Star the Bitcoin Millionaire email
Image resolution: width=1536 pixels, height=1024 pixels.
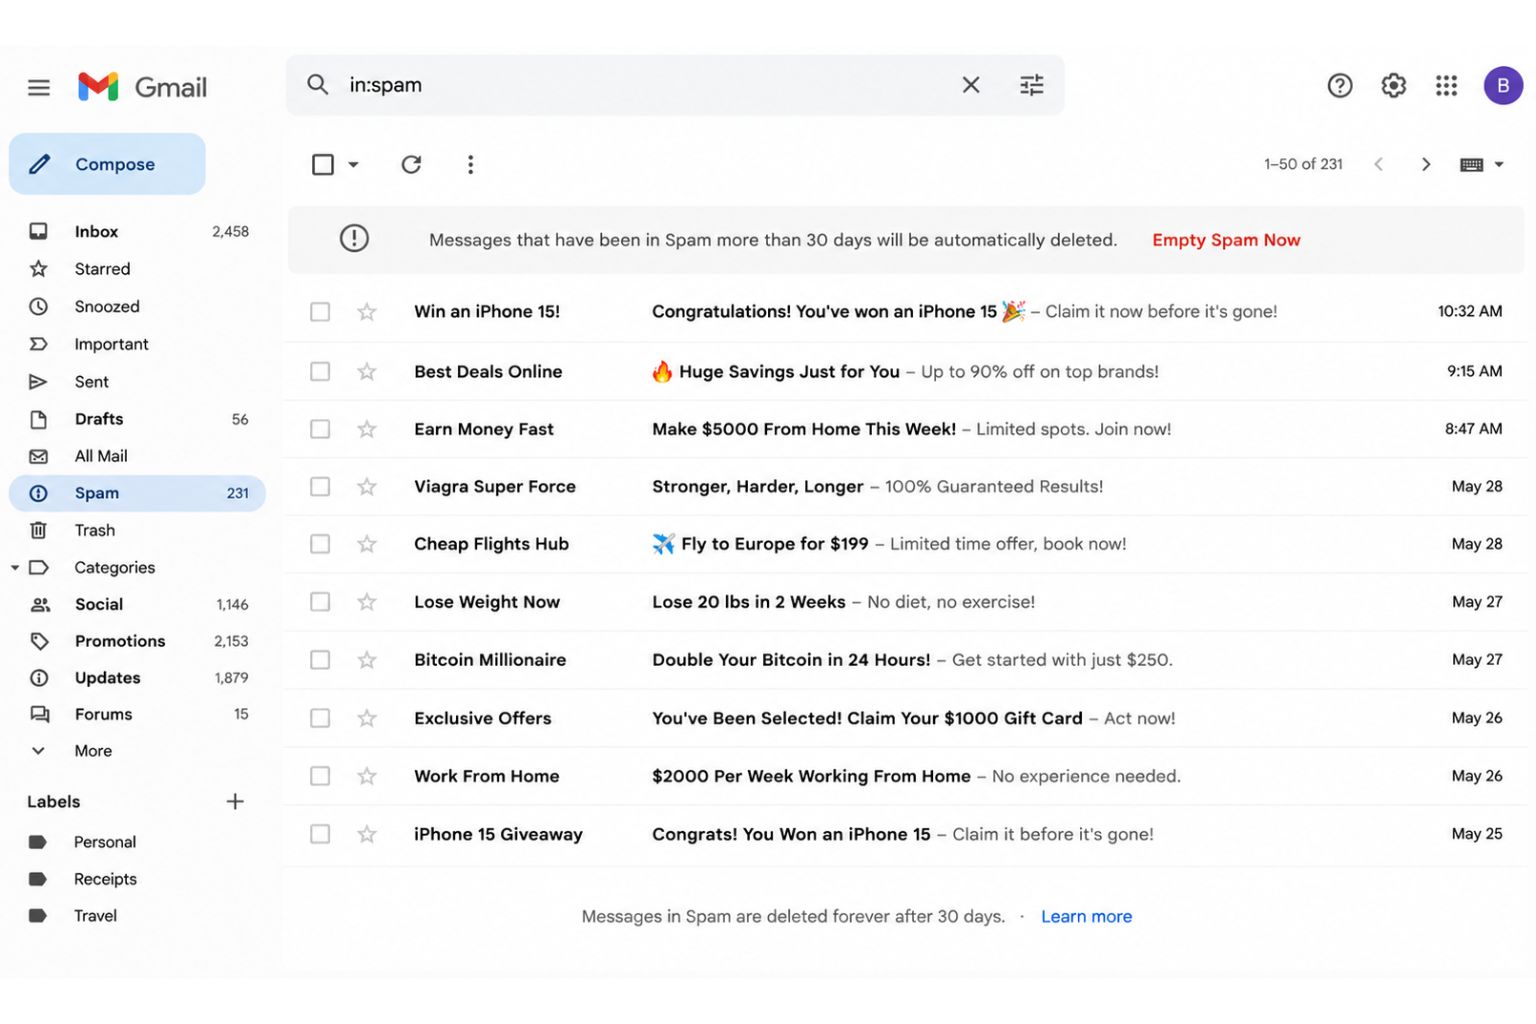367,660
